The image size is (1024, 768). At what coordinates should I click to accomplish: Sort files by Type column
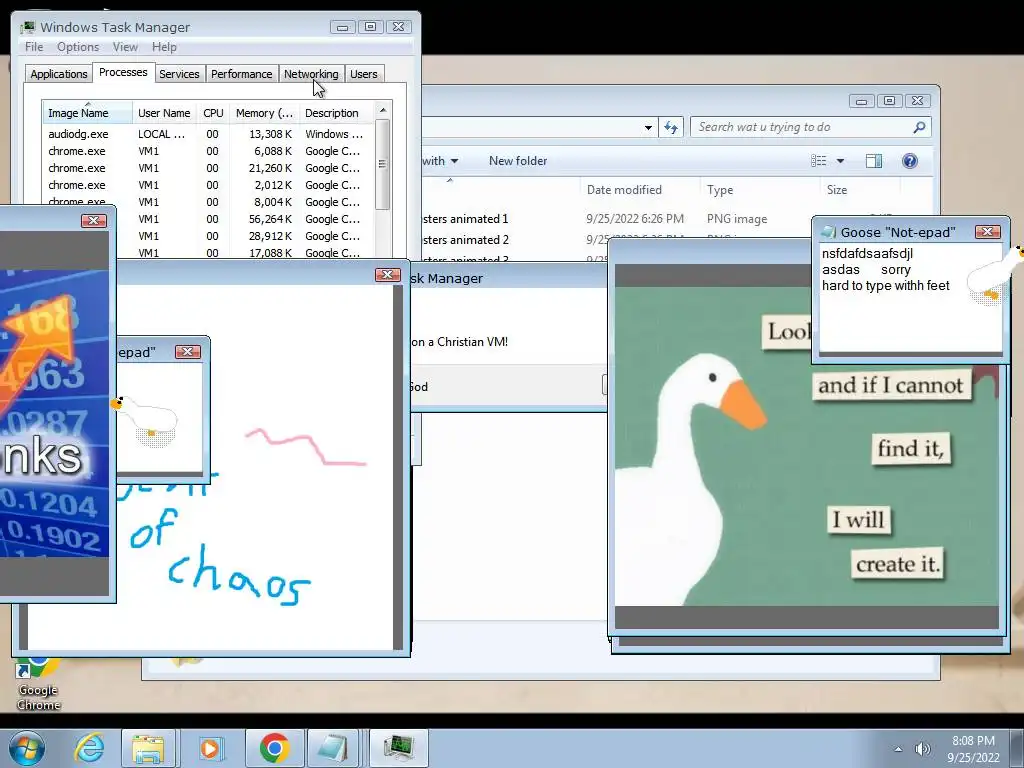(x=759, y=190)
